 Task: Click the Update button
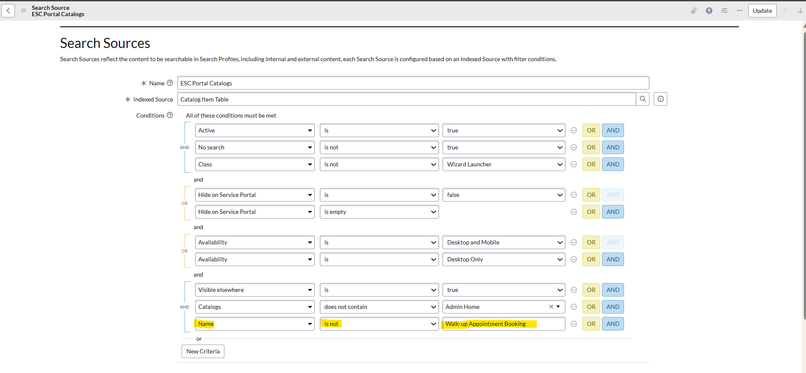pos(762,11)
